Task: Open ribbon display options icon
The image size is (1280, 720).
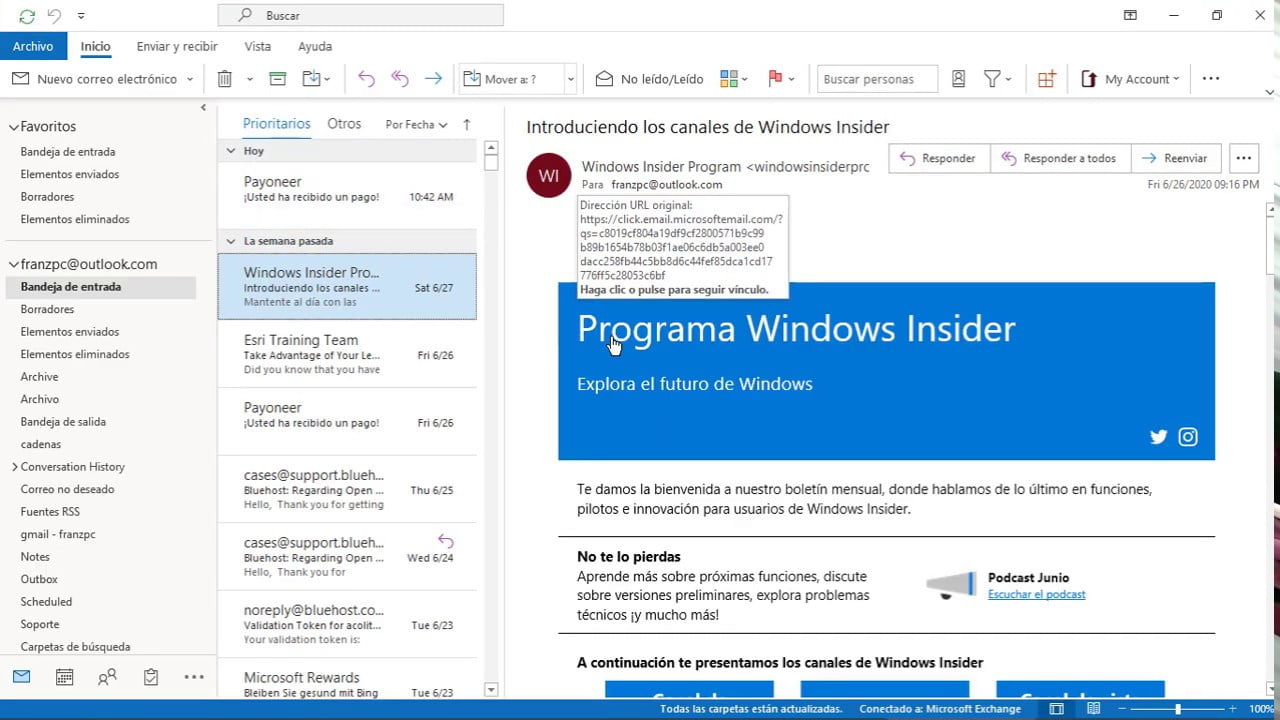Action: [1130, 15]
